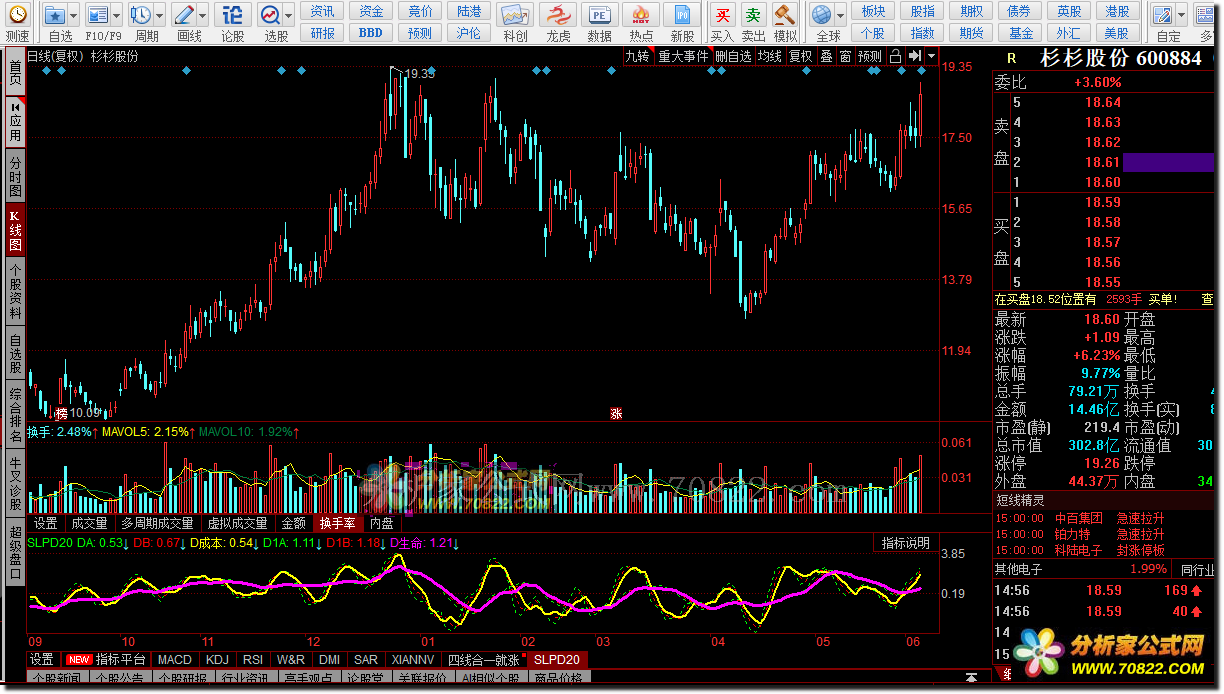Viewport: 1224px width, 694px height.
Task: Open the 数据 PE data icon
Action: point(599,15)
